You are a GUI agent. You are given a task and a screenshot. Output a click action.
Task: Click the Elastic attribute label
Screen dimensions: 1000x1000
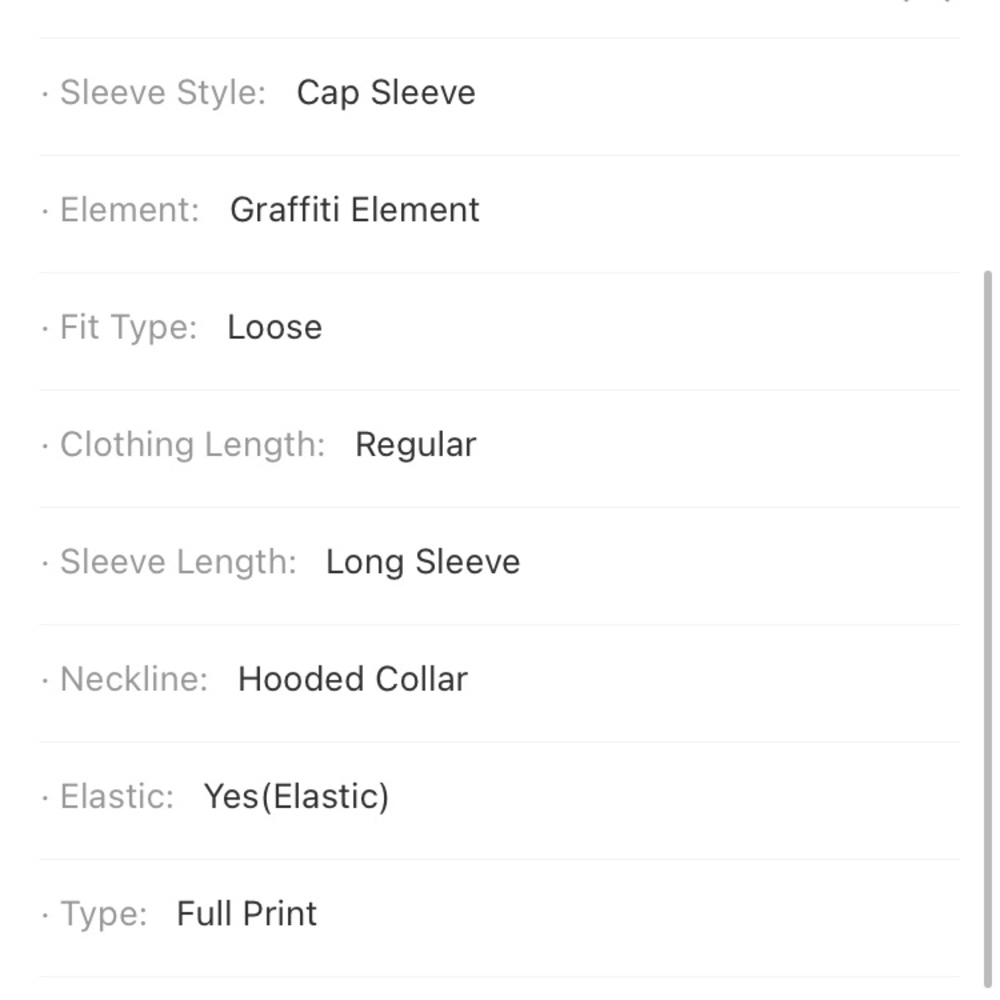[117, 797]
